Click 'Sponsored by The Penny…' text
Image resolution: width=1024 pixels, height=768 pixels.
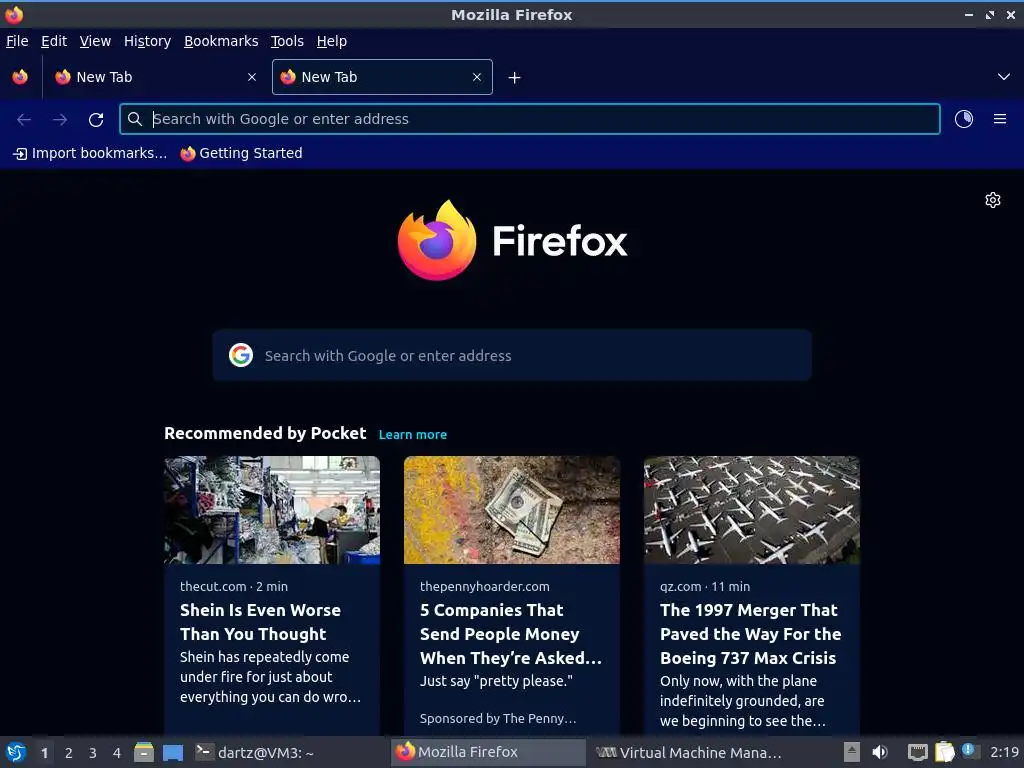click(498, 718)
